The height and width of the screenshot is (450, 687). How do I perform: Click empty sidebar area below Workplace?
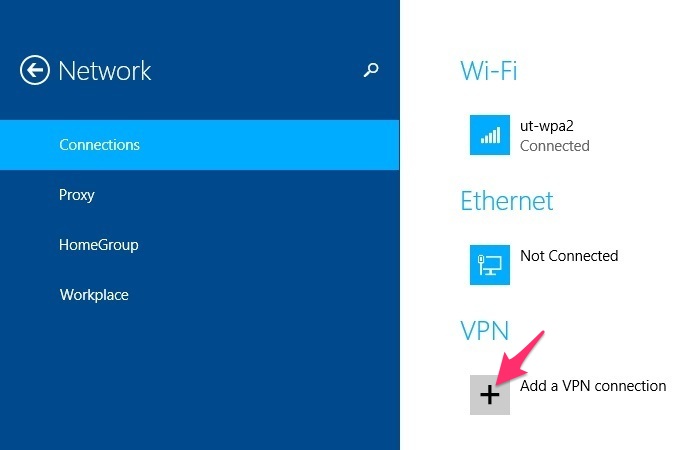(x=199, y=377)
